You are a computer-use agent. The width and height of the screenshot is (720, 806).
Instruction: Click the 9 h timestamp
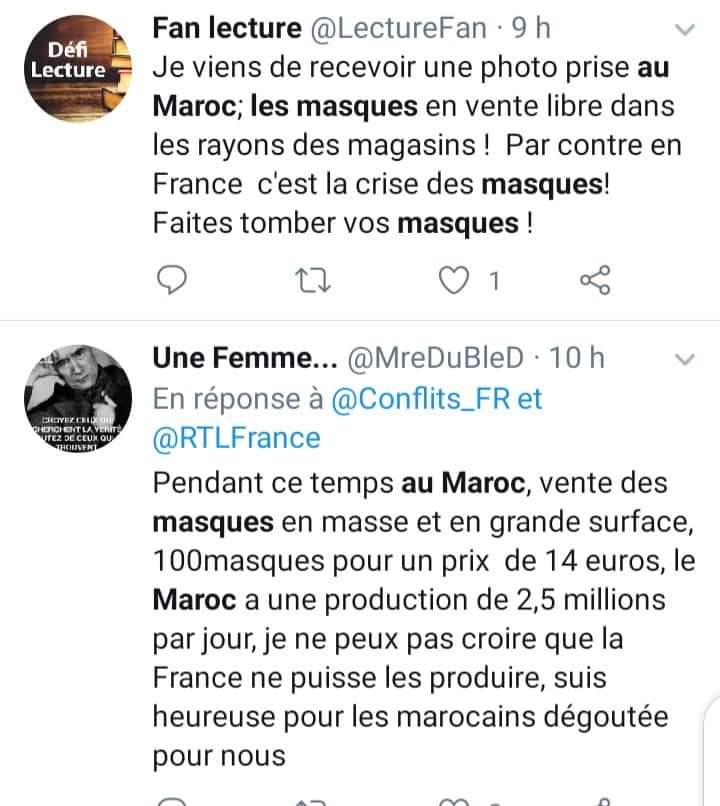pyautogui.click(x=532, y=28)
